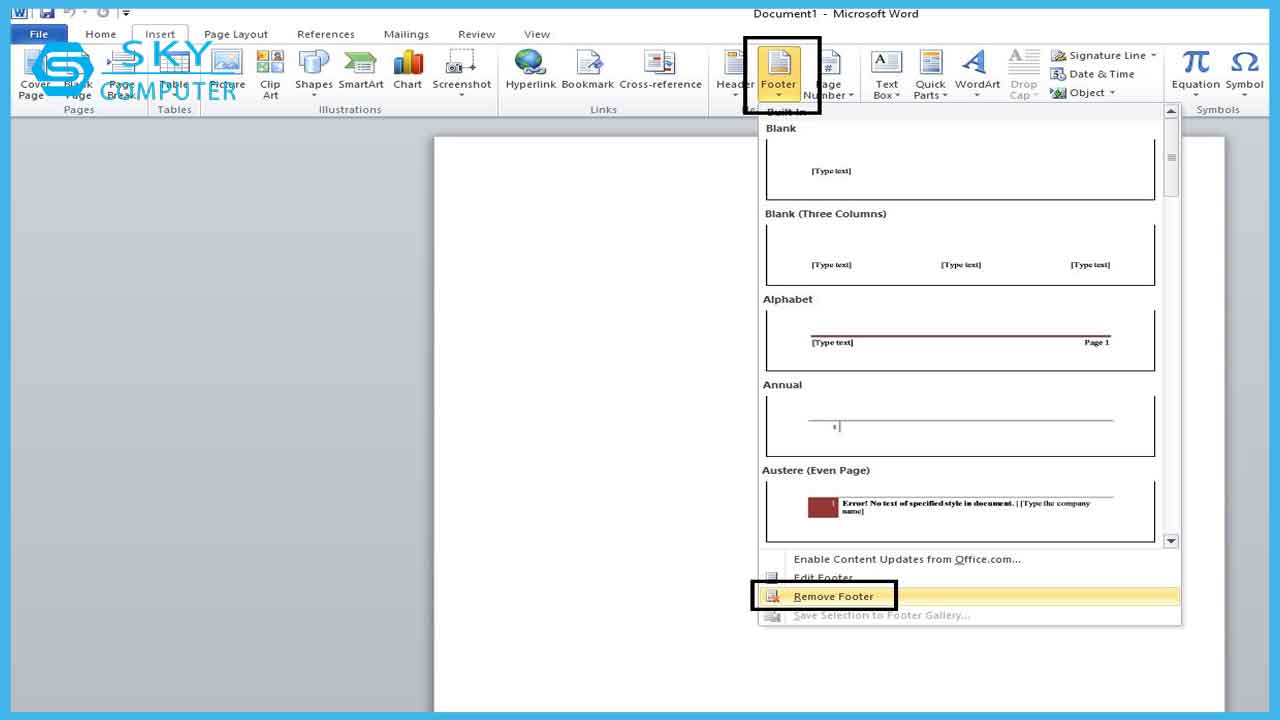Open the File tab
Image resolution: width=1280 pixels, height=720 pixels.
click(39, 34)
